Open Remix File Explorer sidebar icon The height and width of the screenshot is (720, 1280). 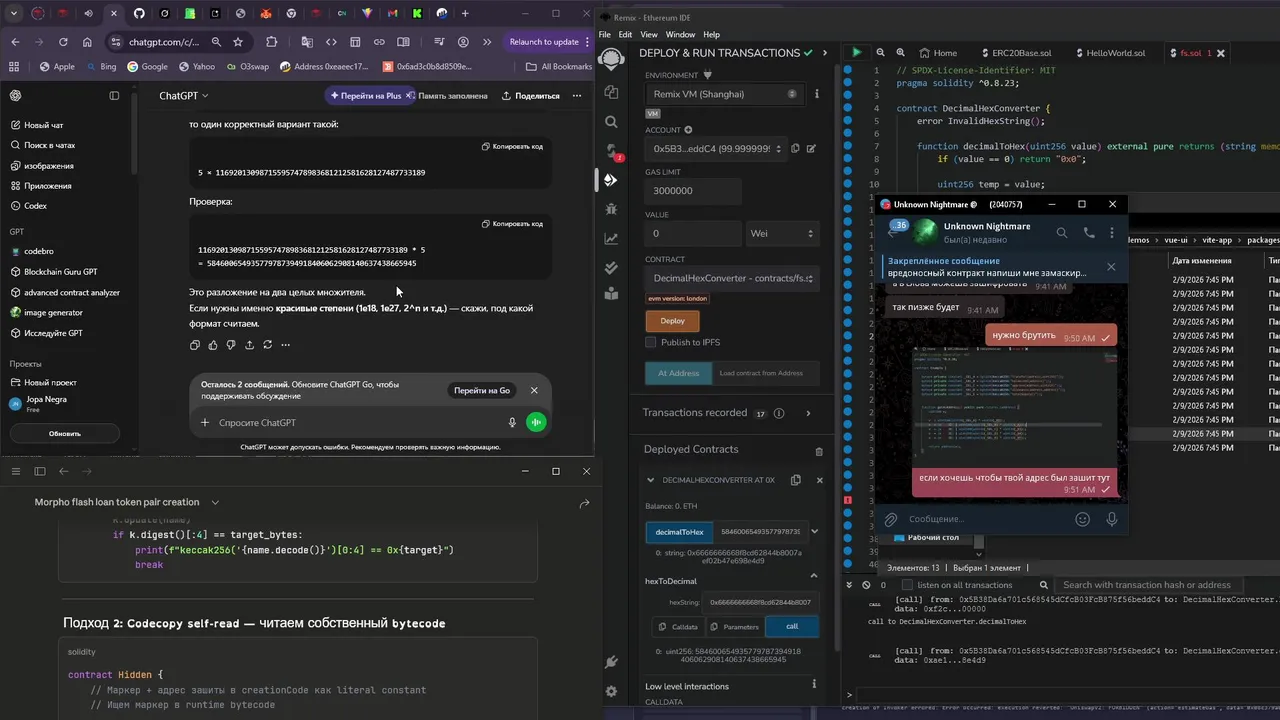(x=611, y=91)
